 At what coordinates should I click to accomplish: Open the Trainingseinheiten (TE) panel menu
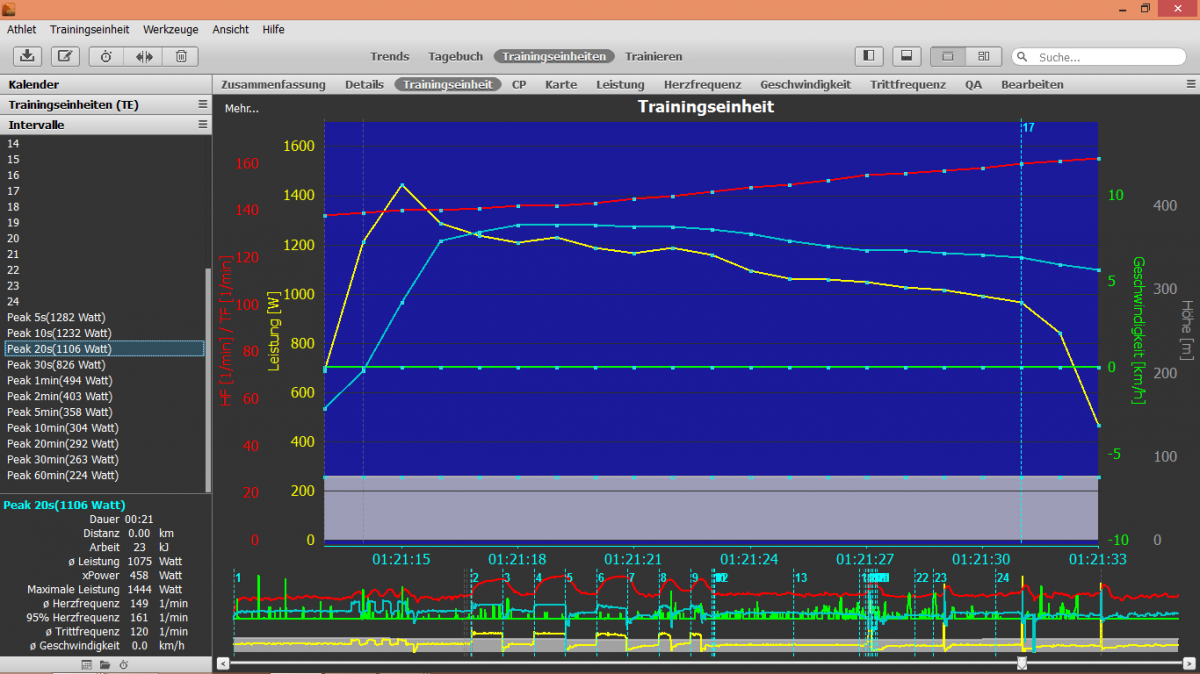point(202,105)
